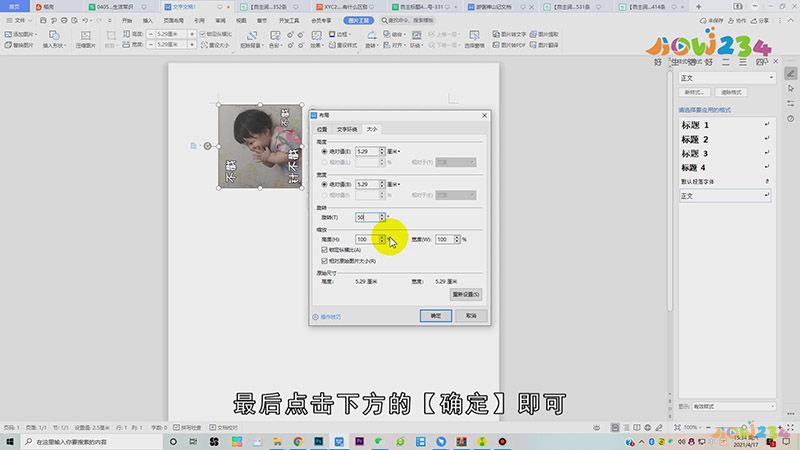
Task: Click the save icon in the quick access toolbar
Action: [x=43, y=20]
